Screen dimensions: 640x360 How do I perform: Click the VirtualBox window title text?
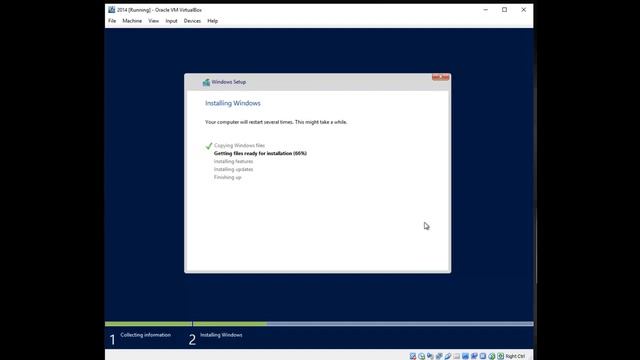pyautogui.click(x=159, y=10)
